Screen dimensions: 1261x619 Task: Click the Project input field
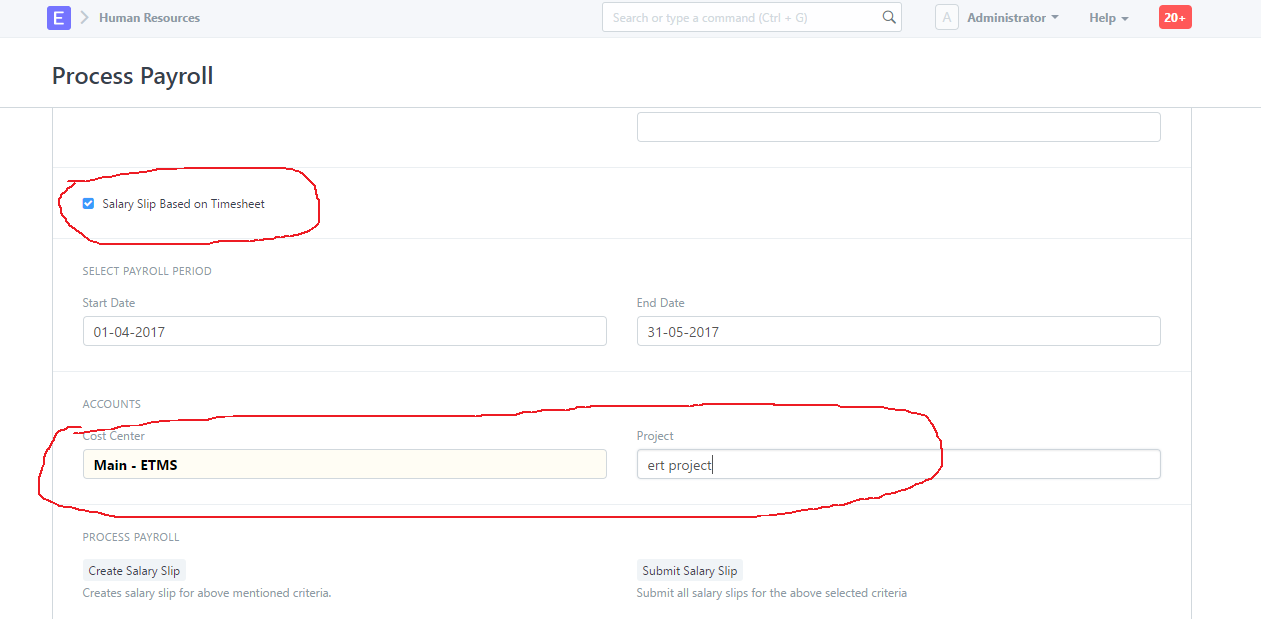tap(899, 464)
